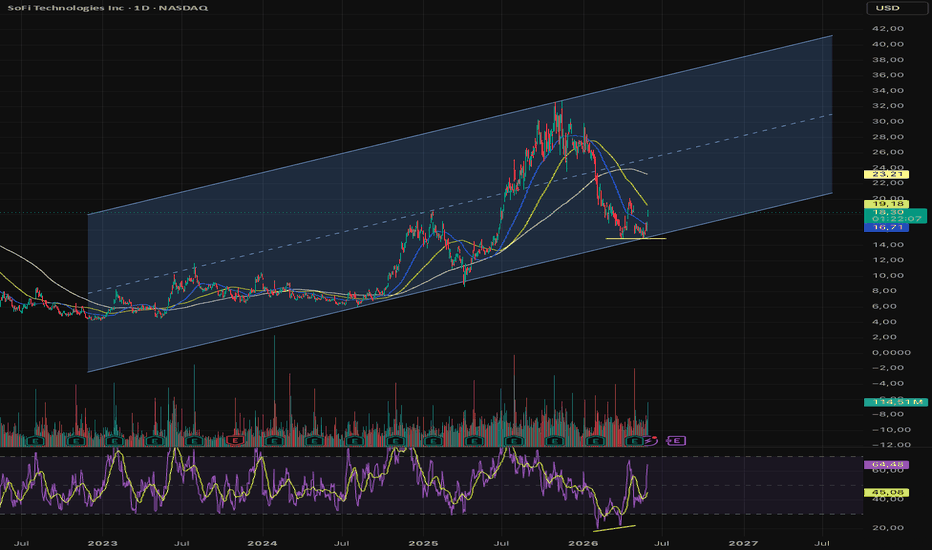Click the leftmost green earnings E marker

coord(36,441)
